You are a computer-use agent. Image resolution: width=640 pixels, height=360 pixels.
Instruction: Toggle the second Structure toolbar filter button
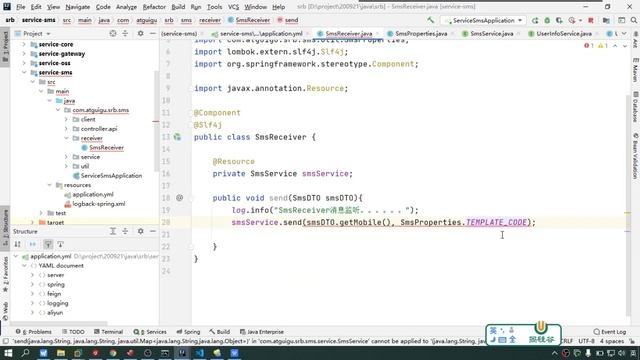click(33, 244)
